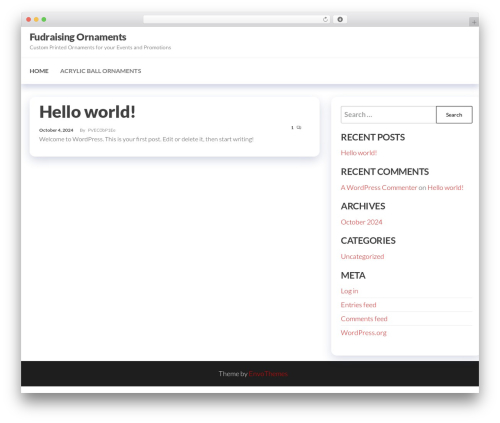Open the WordPress.org link
Screen dimensions: 500x423
coord(364,333)
